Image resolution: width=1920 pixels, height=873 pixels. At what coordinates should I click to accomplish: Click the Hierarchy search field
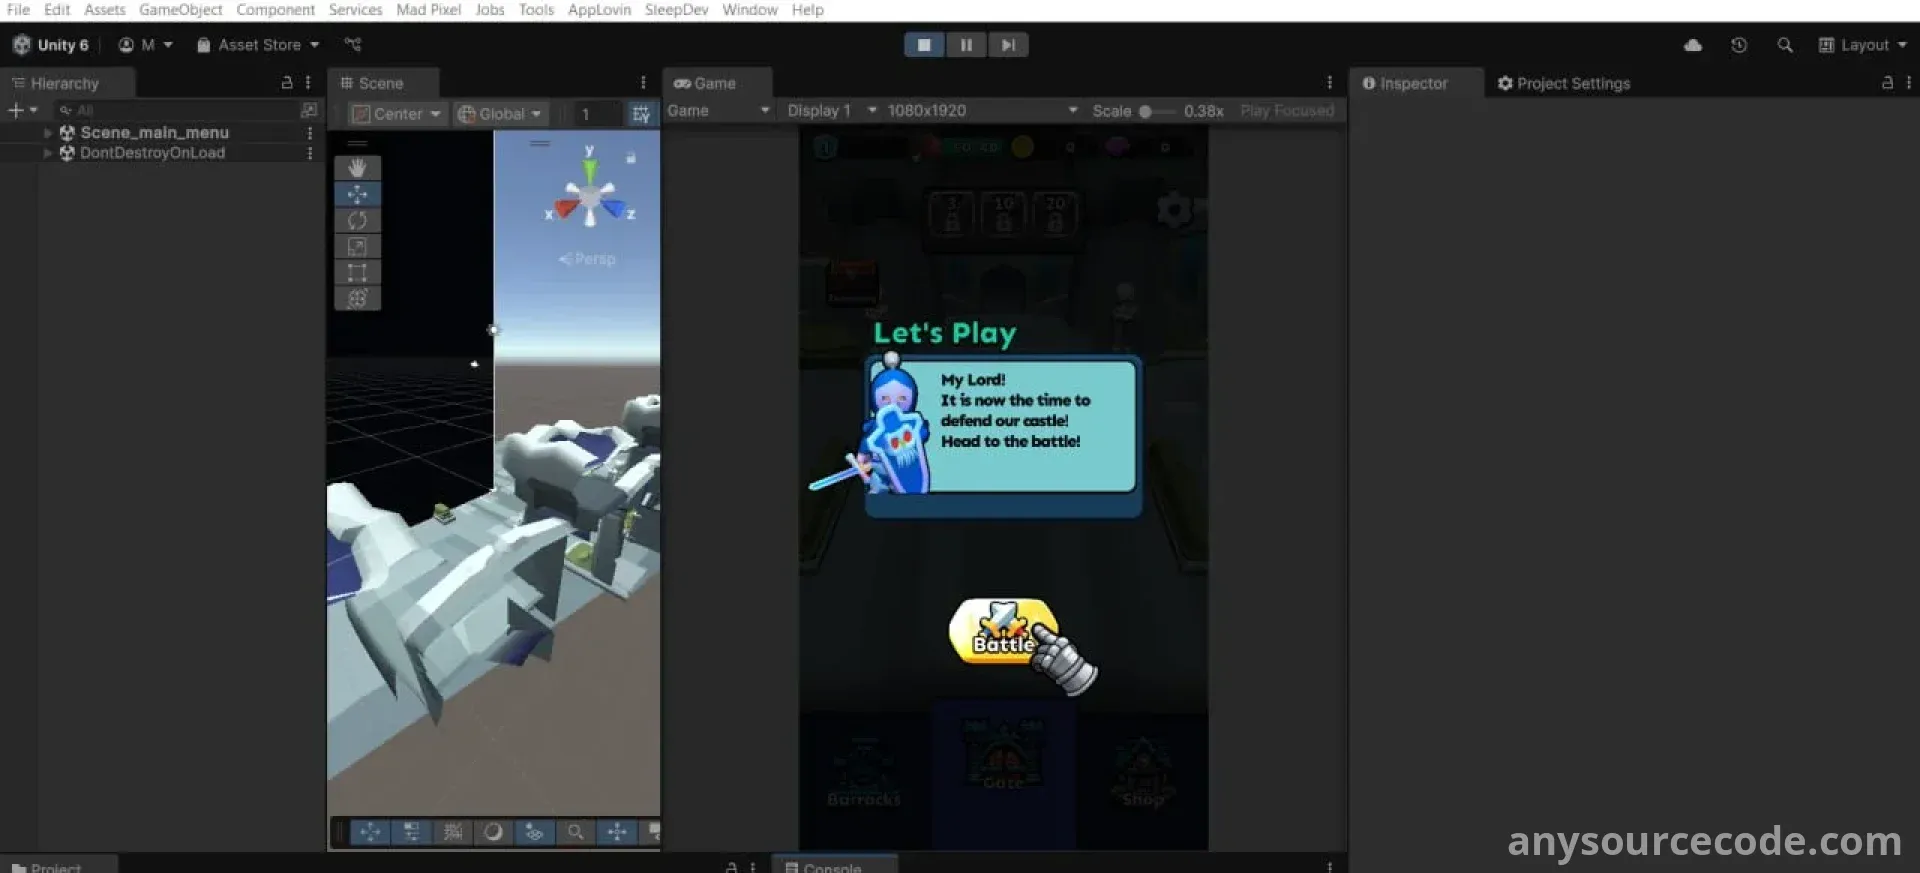176,110
